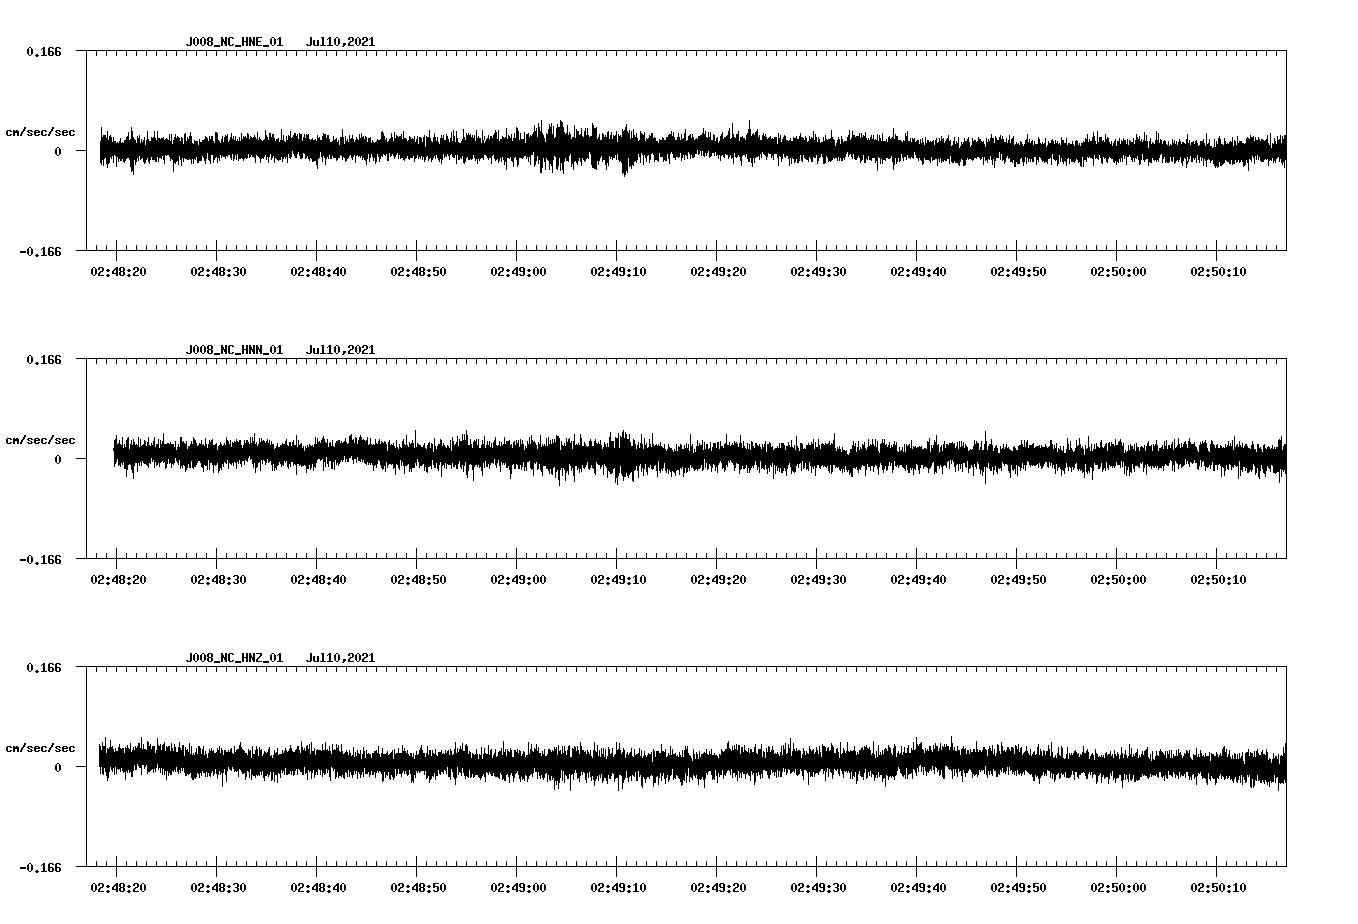Click the -0.166 lower axis value on the HNN plot
The height and width of the screenshot is (924, 1358).
[x=40, y=559]
